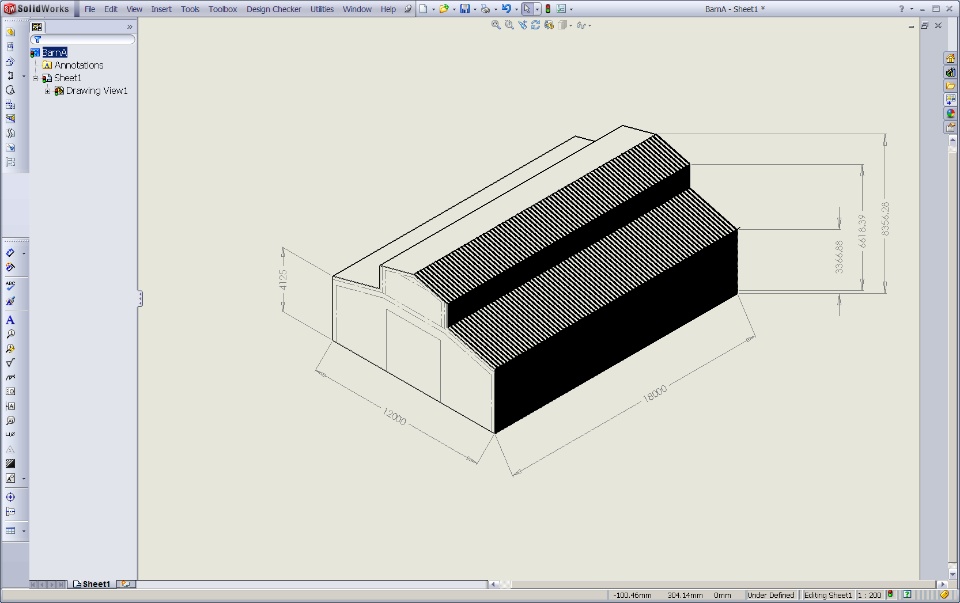
Task: Switch to the Sheet1 tab
Action: click(x=93, y=584)
